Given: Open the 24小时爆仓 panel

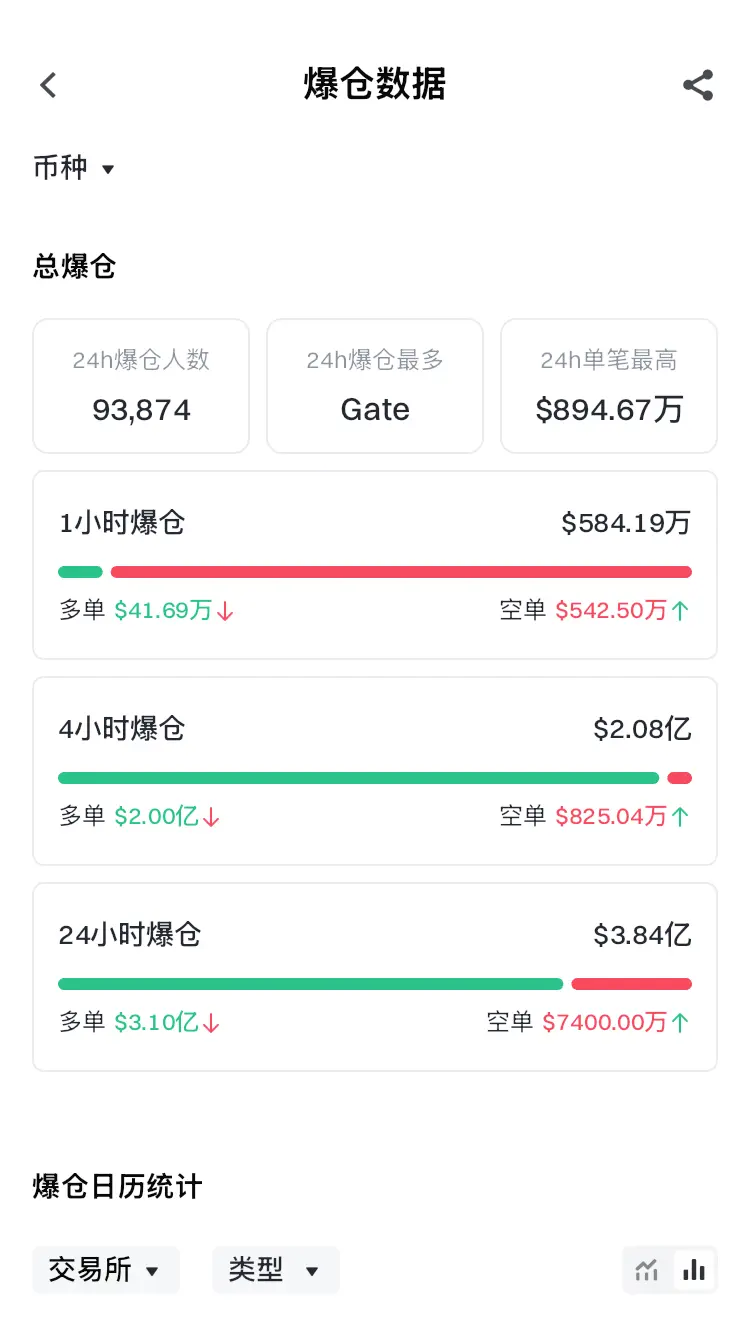Looking at the screenshot, I should pos(375,977).
